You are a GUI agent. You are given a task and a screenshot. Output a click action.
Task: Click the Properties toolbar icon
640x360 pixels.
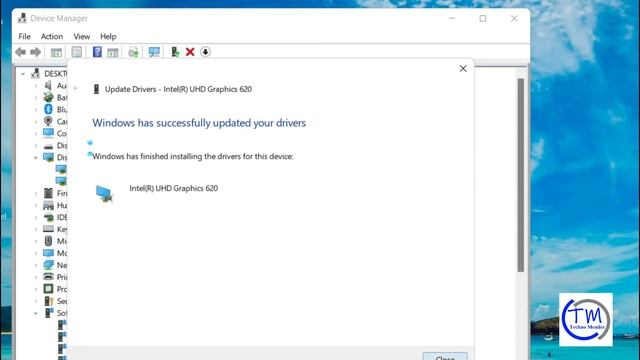pyautogui.click(x=76, y=52)
